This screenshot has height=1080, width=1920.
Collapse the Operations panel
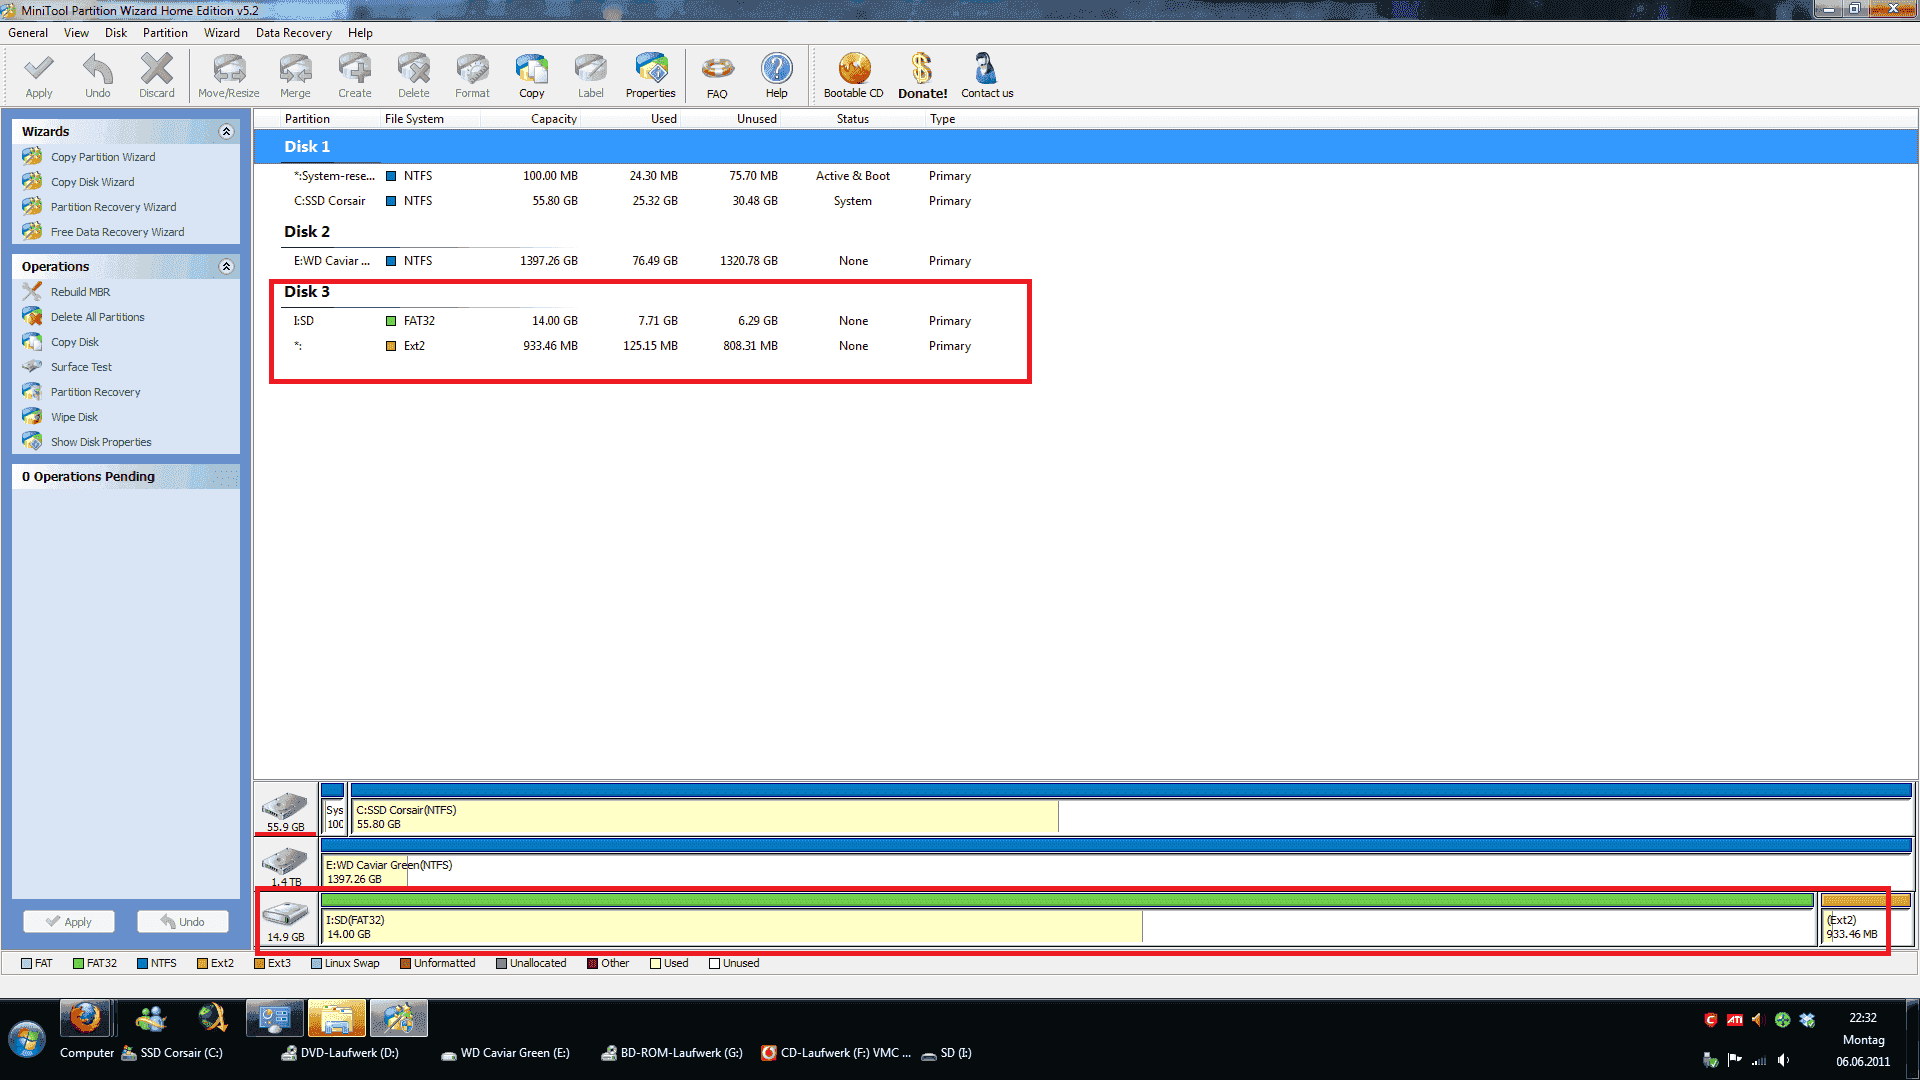[226, 266]
